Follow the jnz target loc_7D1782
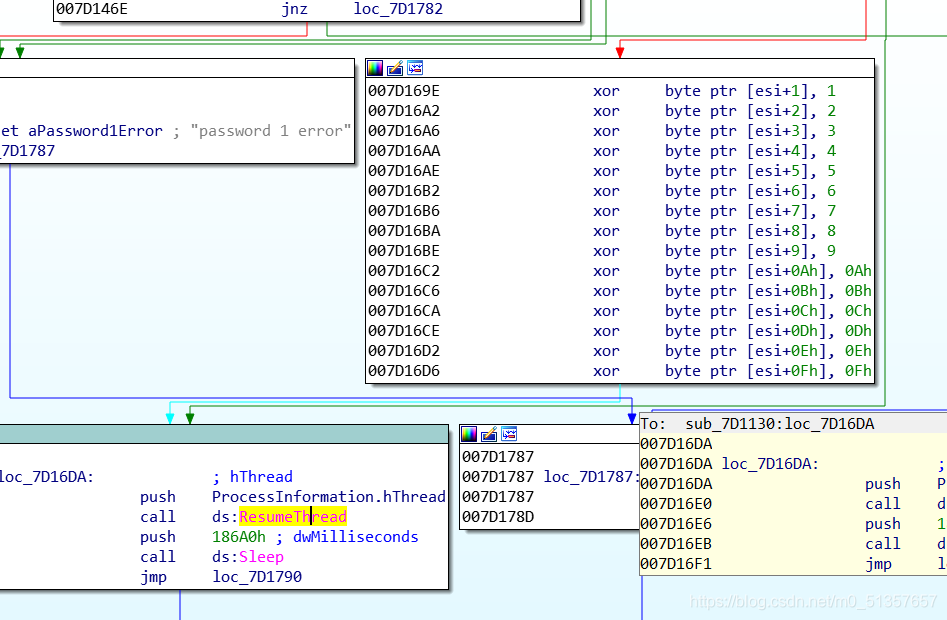 398,9
